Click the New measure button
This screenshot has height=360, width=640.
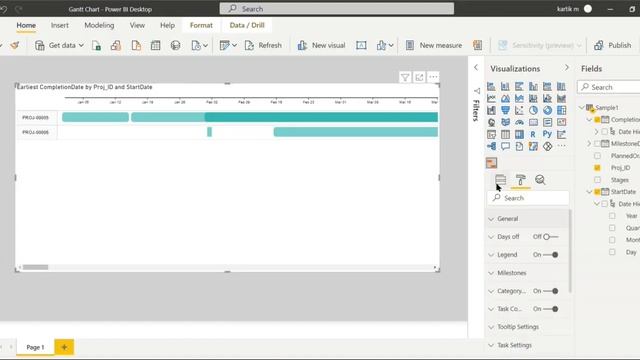tap(434, 45)
